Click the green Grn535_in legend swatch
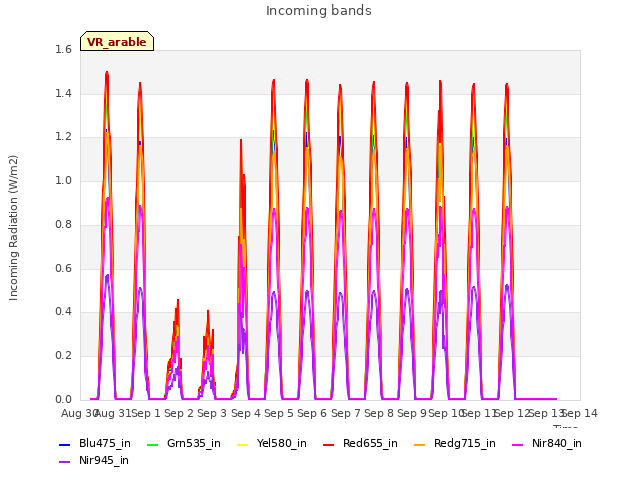Image resolution: width=640 pixels, height=480 pixels. (x=152, y=444)
